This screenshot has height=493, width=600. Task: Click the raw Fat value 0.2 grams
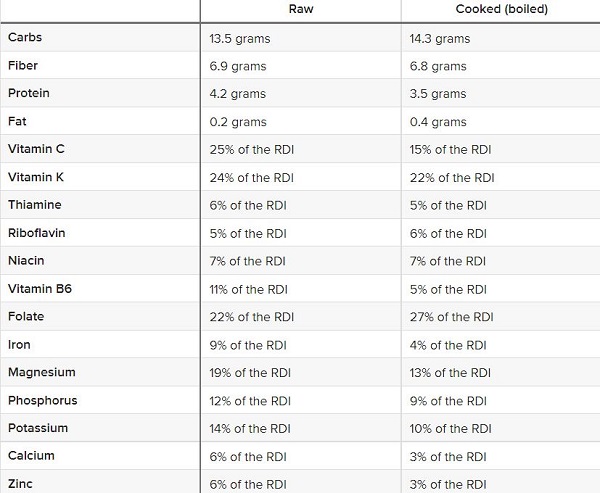(x=238, y=122)
